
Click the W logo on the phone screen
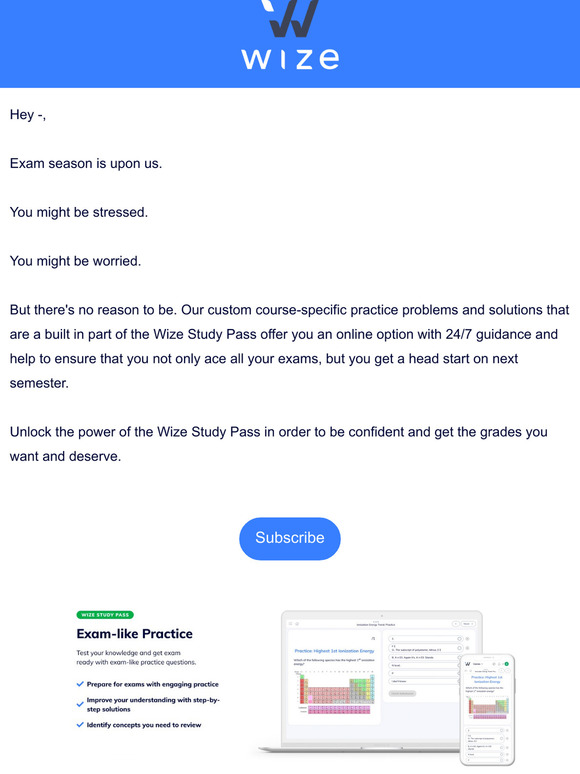467,664
